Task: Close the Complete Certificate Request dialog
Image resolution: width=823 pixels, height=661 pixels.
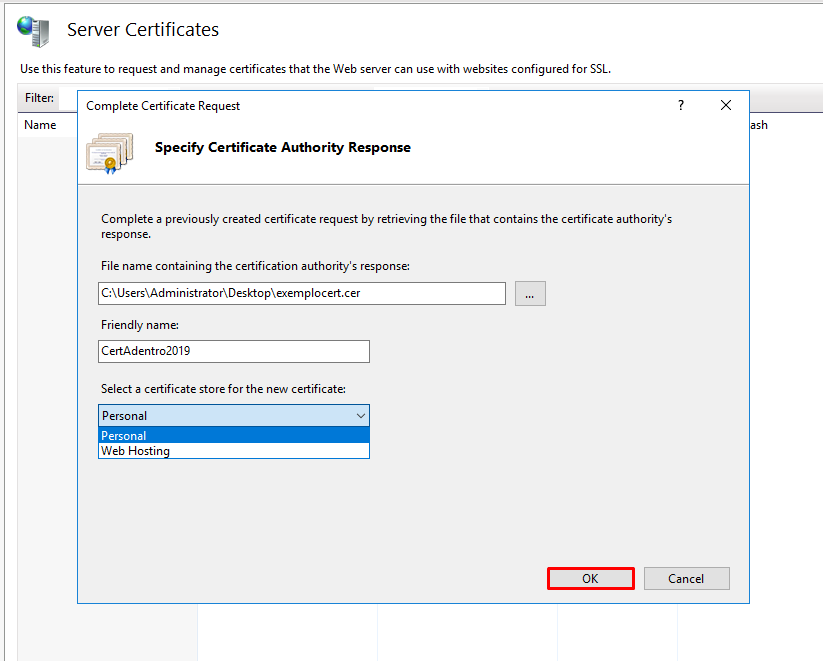Action: 726,105
